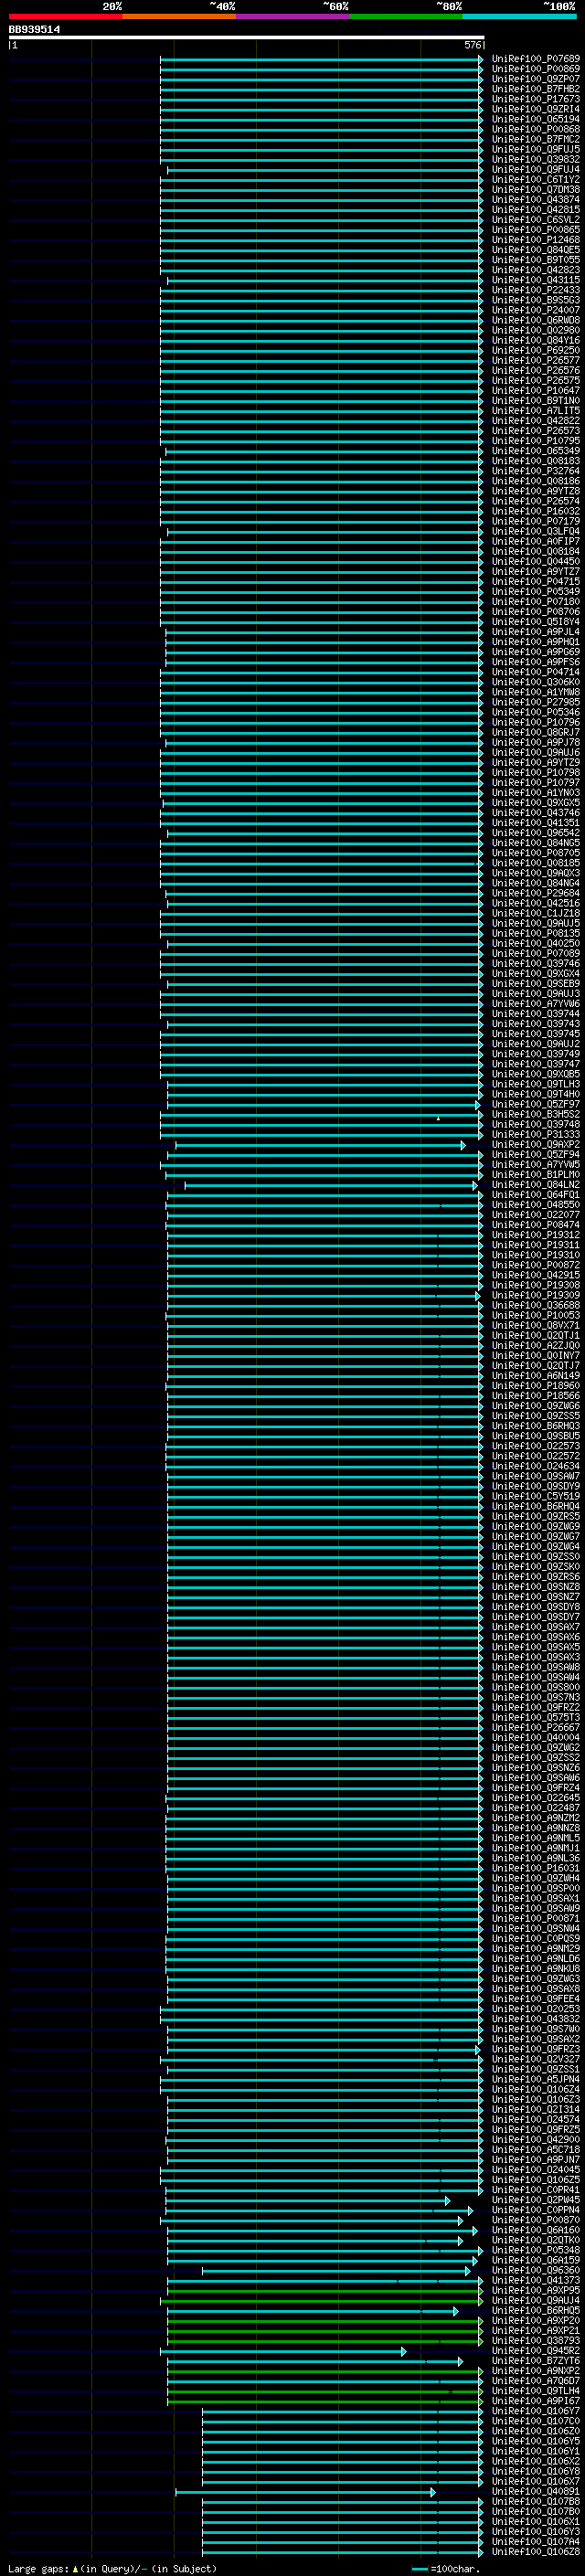Click label UniRef100_A7YVW5
585x2576 pixels.
click(536, 1164)
